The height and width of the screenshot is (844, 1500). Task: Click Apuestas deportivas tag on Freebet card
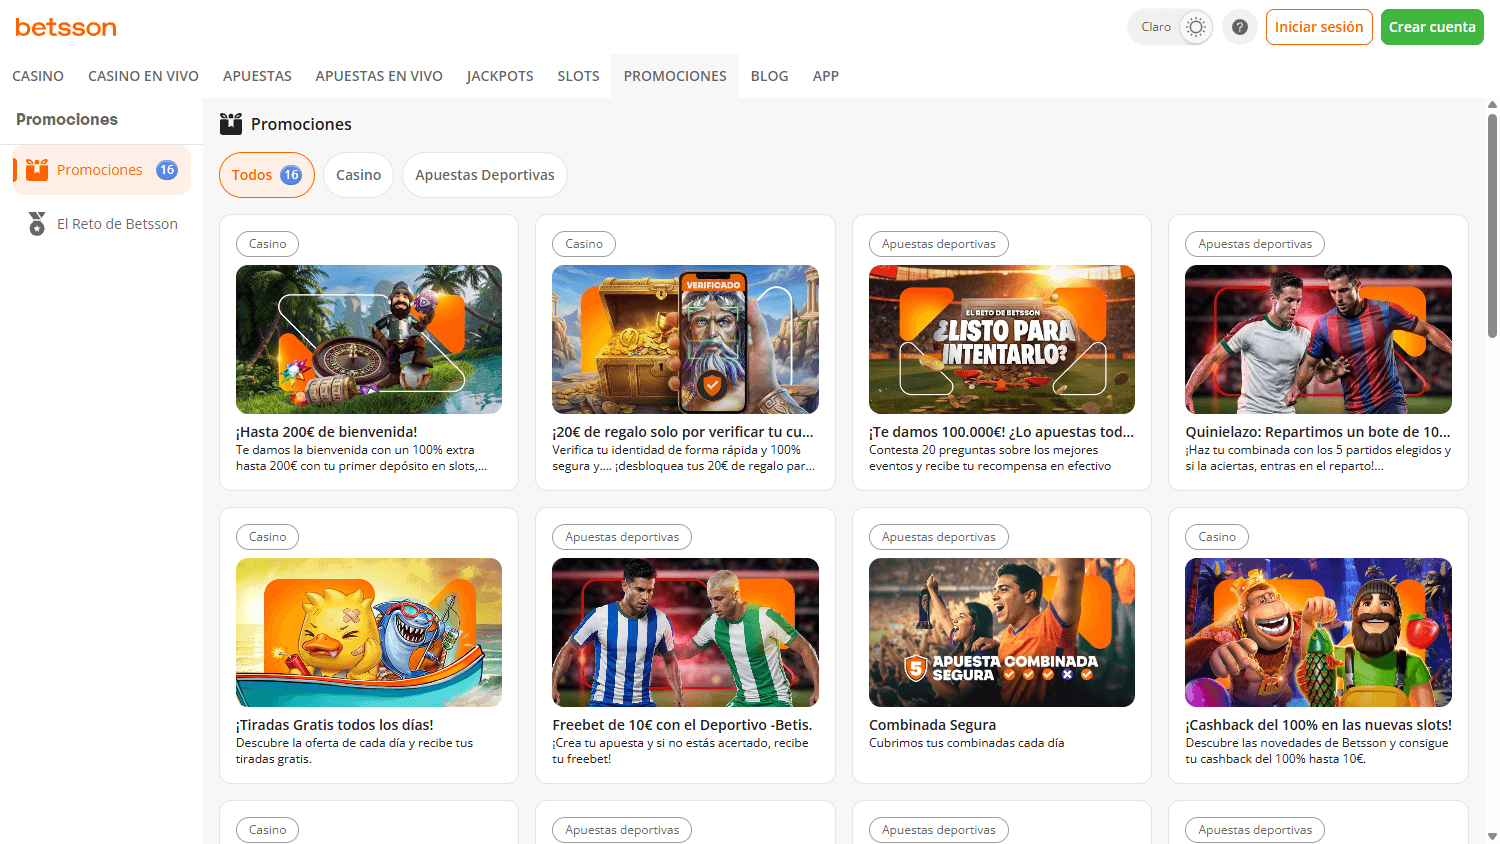(622, 537)
